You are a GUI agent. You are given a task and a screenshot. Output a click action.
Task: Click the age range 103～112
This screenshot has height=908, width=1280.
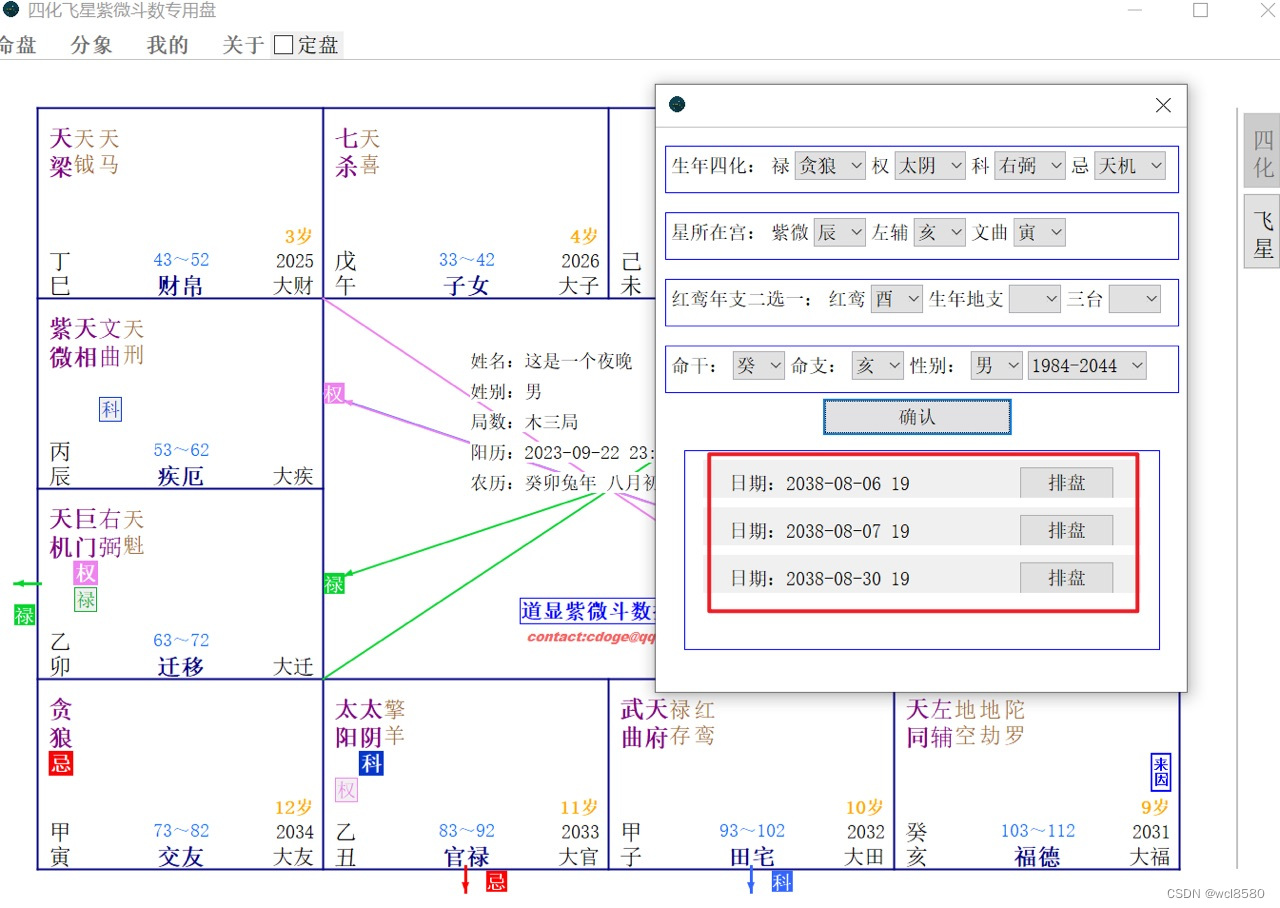click(1038, 831)
